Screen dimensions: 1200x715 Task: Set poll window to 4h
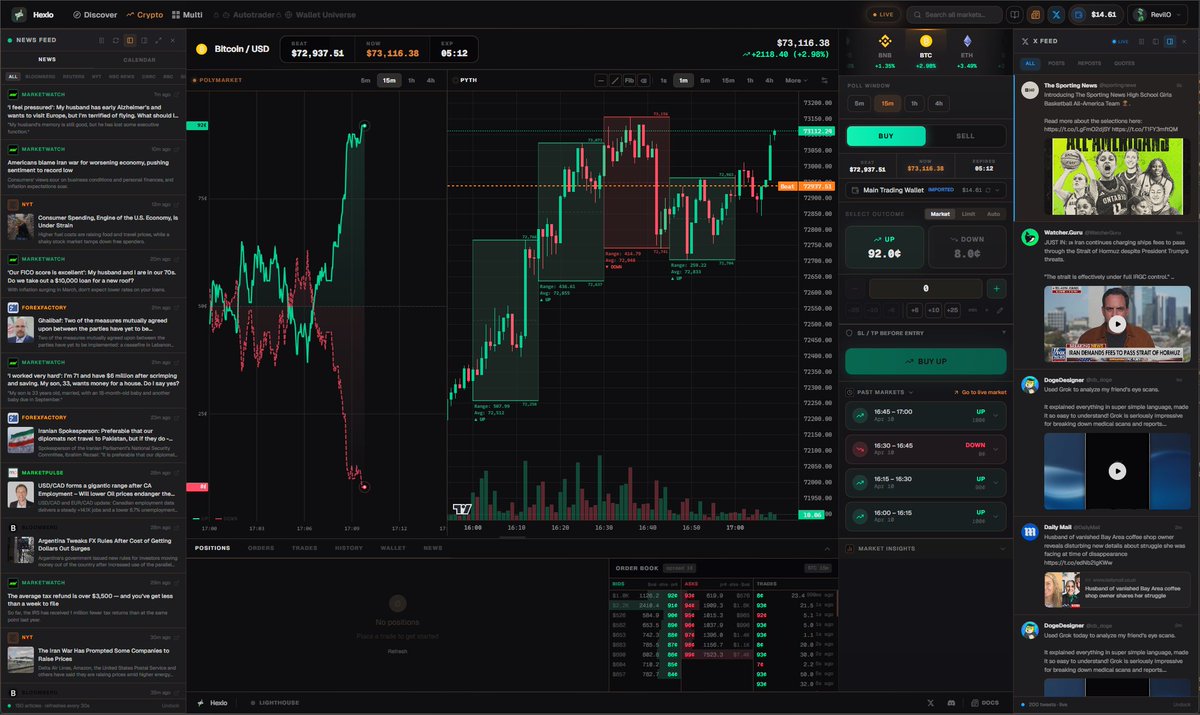pos(938,103)
